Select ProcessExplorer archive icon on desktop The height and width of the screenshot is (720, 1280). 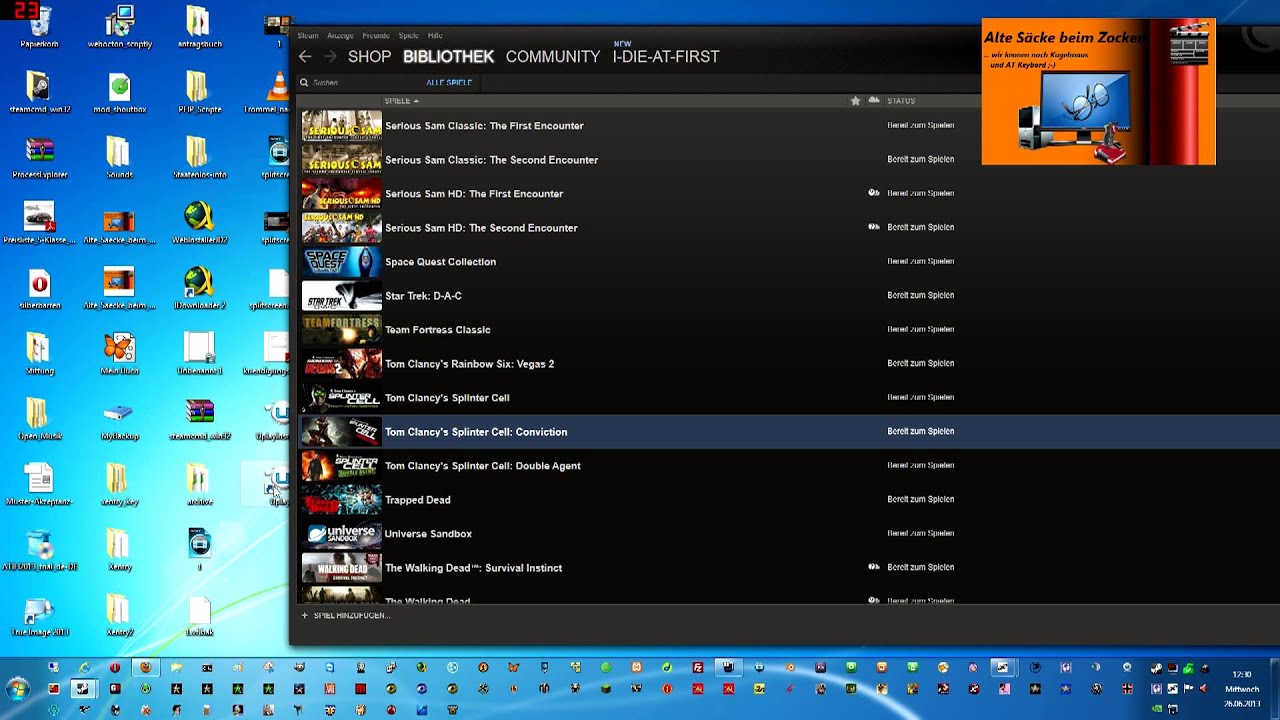click(x=39, y=158)
